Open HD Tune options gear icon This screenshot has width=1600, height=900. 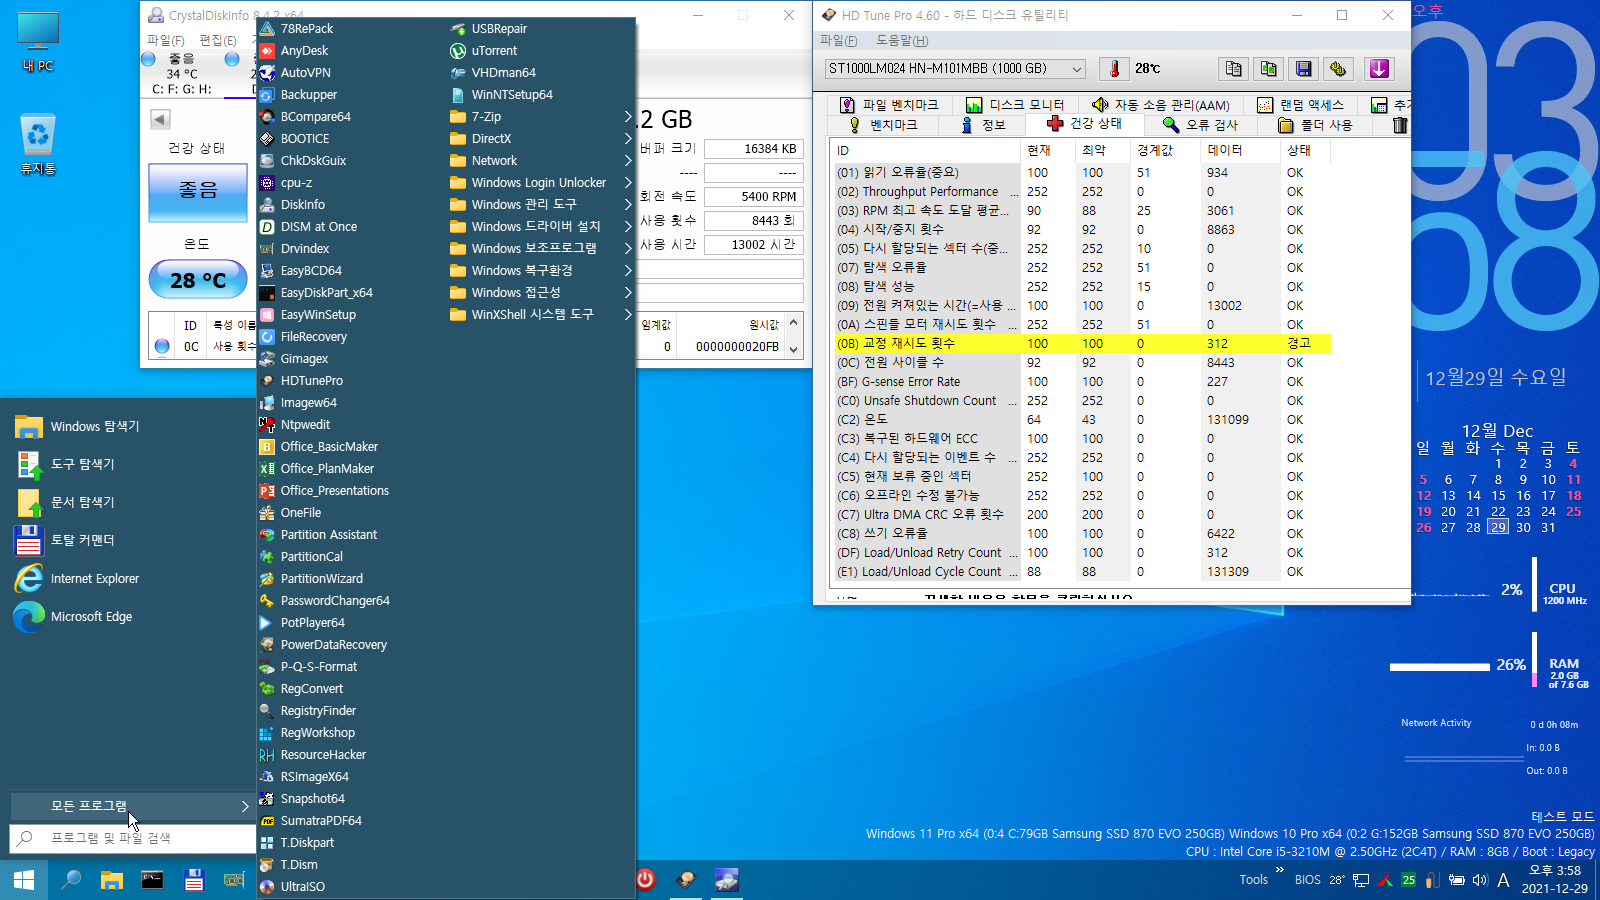[1338, 69]
